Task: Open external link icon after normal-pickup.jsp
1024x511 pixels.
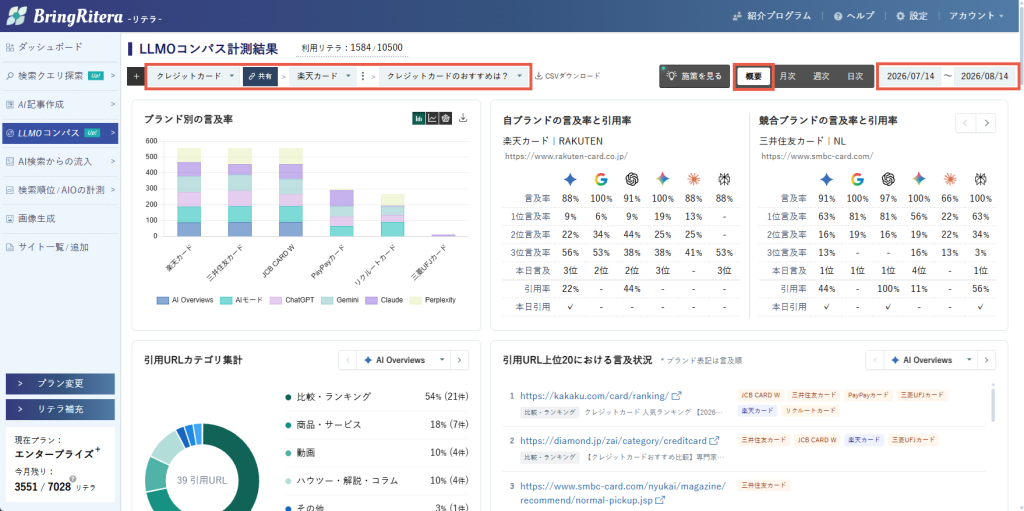Action: (660, 500)
